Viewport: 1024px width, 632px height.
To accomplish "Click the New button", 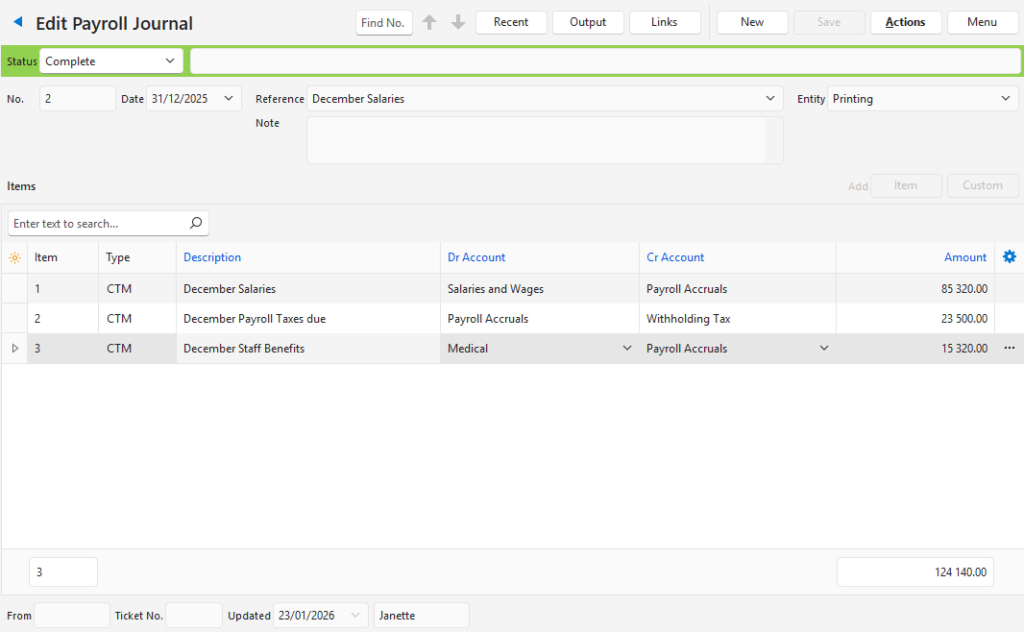I will tap(752, 22).
